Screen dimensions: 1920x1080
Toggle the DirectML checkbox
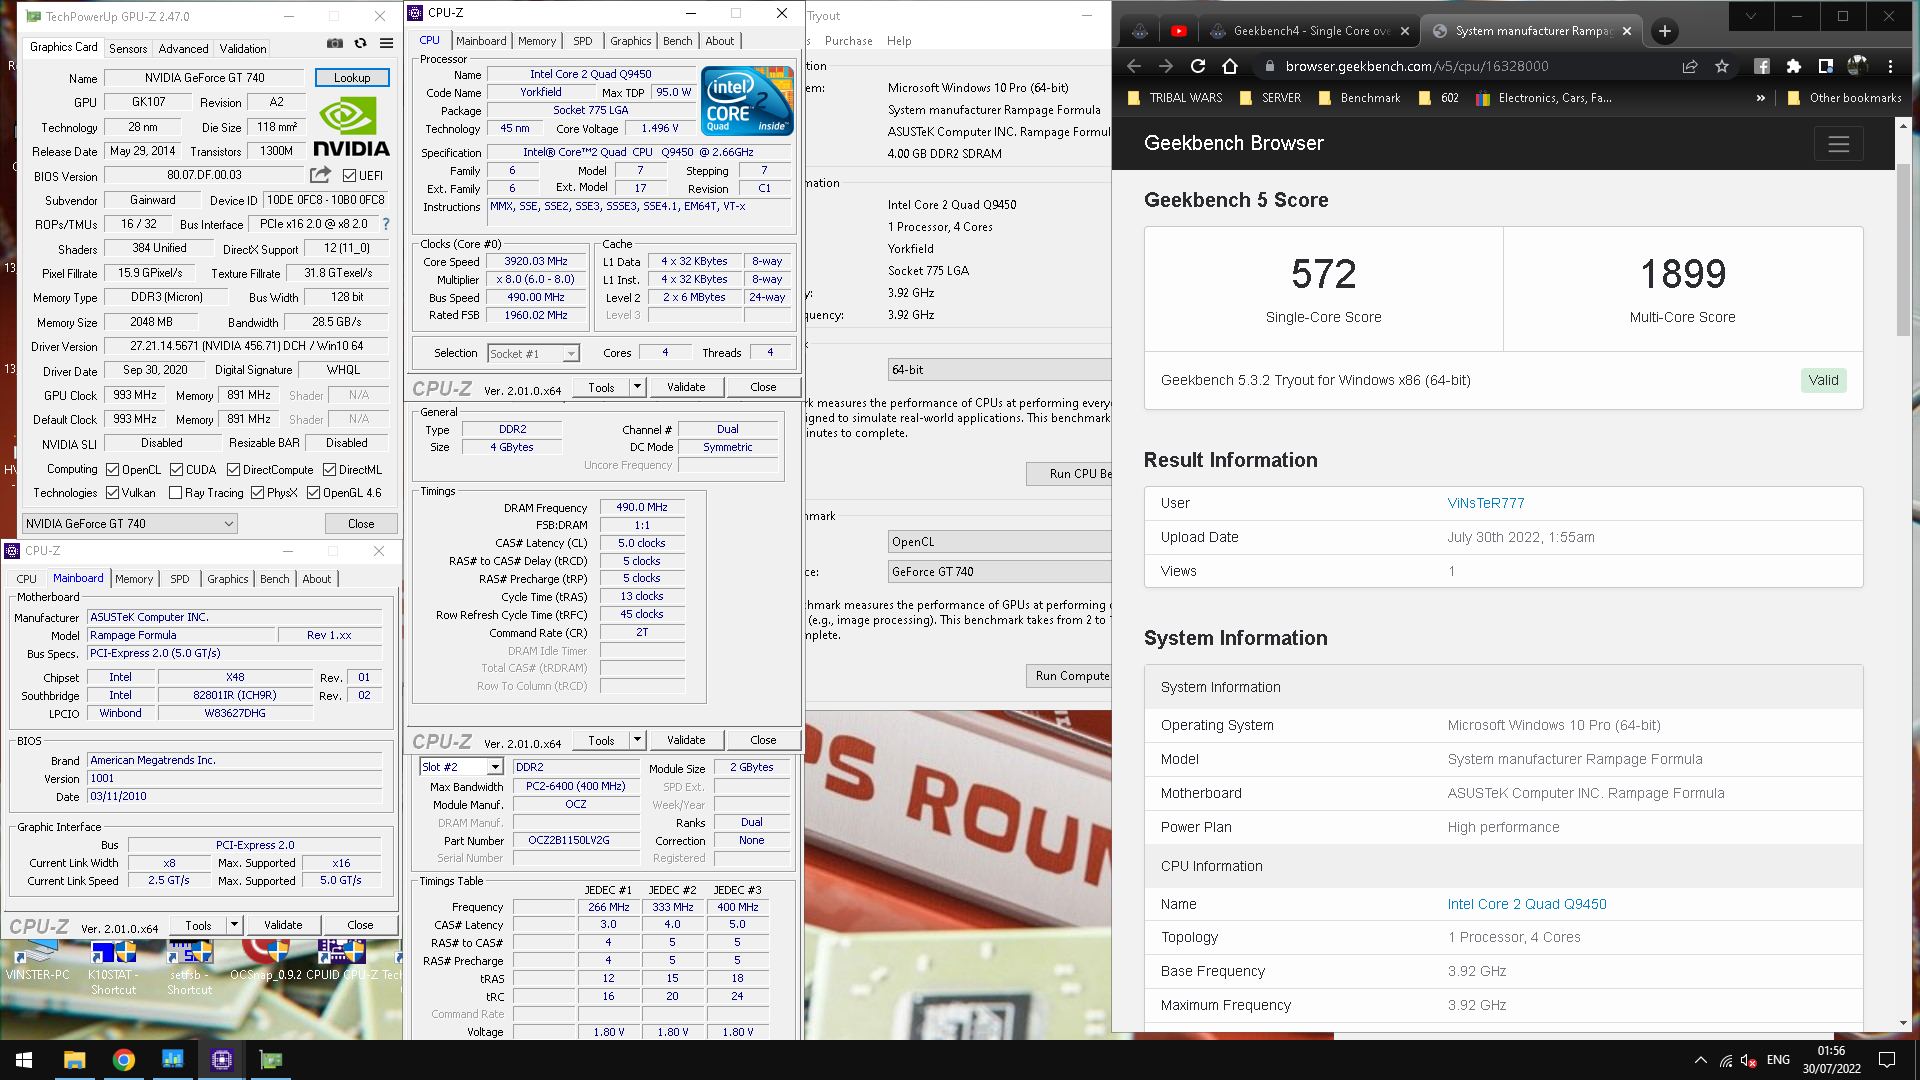click(329, 470)
